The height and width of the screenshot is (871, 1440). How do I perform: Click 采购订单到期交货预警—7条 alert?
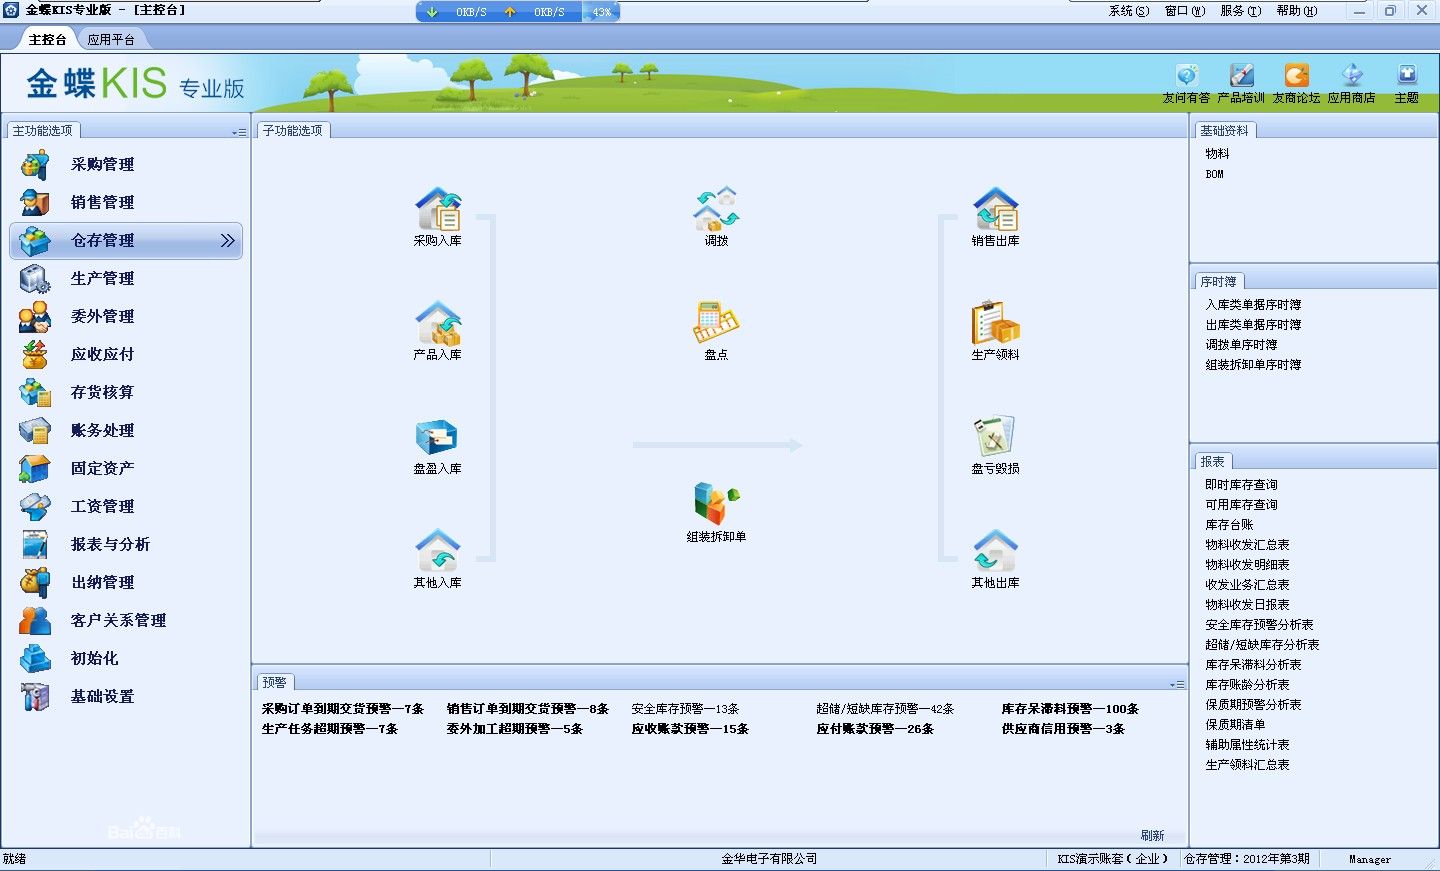point(343,709)
